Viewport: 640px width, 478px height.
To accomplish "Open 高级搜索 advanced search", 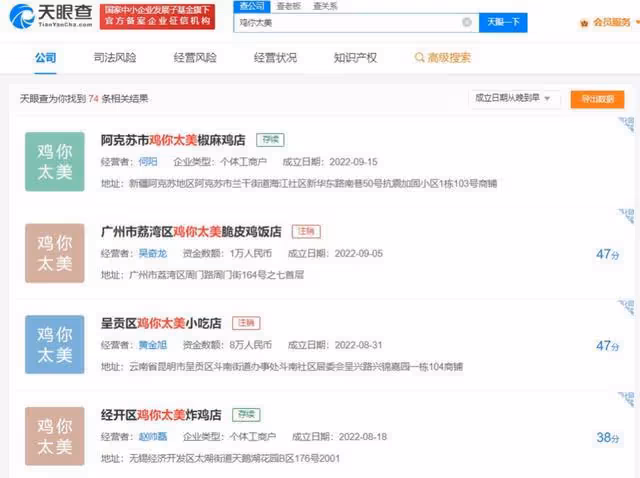I will (442, 58).
